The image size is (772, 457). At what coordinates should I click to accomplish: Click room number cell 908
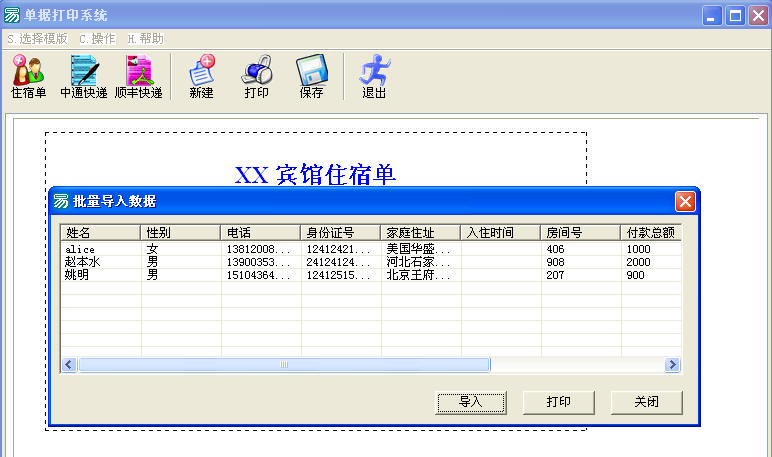click(555, 262)
